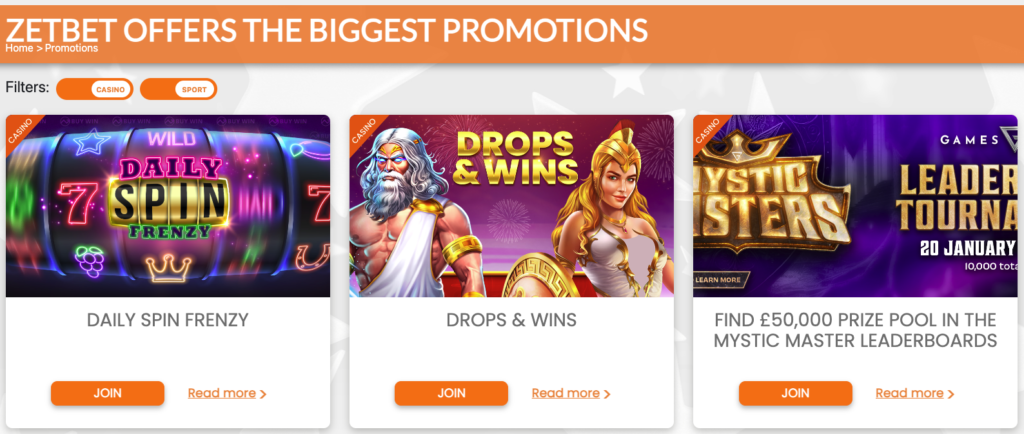This screenshot has width=1024, height=434.
Task: Open the Daily Spin Frenzy banner image
Action: point(168,206)
